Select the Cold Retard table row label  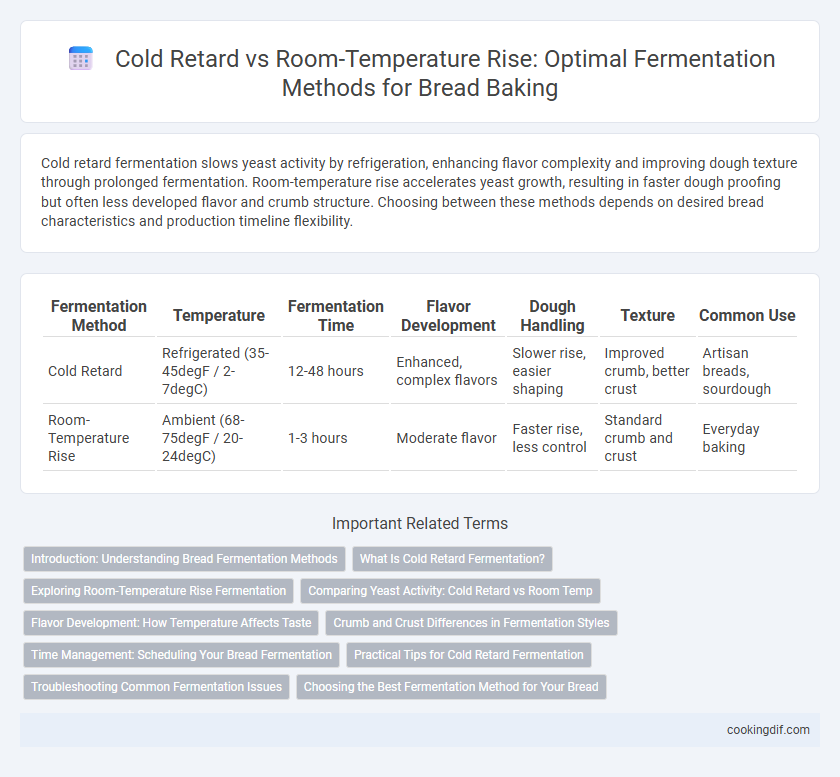click(85, 371)
